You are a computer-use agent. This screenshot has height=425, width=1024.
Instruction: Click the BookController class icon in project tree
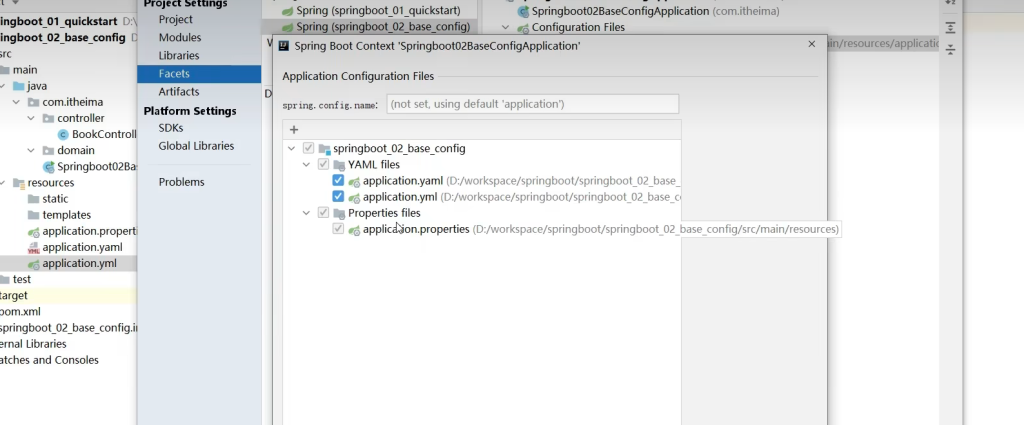point(63,135)
